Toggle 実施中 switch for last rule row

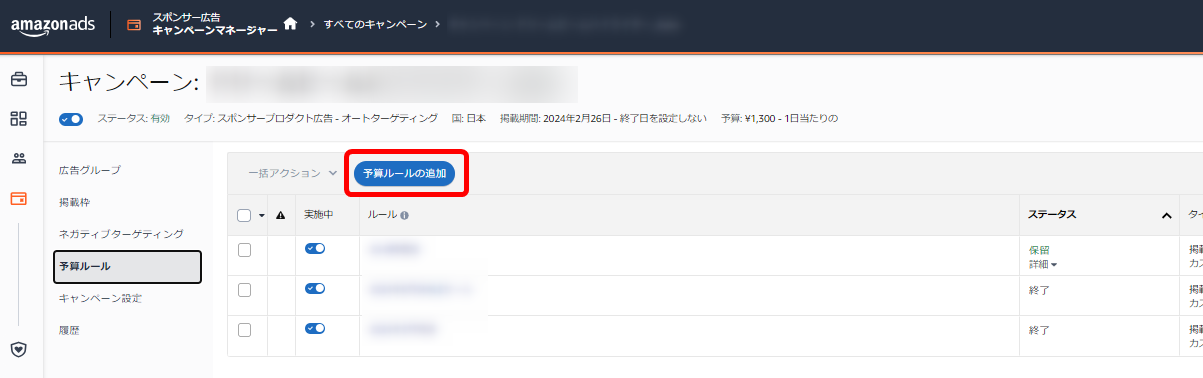coord(315,328)
